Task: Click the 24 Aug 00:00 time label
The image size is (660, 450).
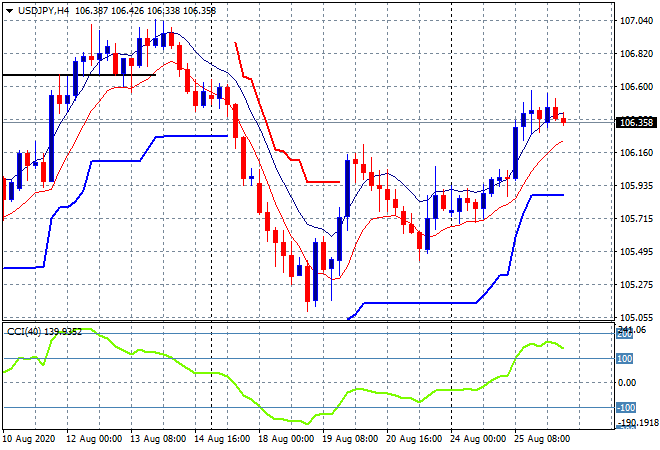Action: tap(478, 439)
